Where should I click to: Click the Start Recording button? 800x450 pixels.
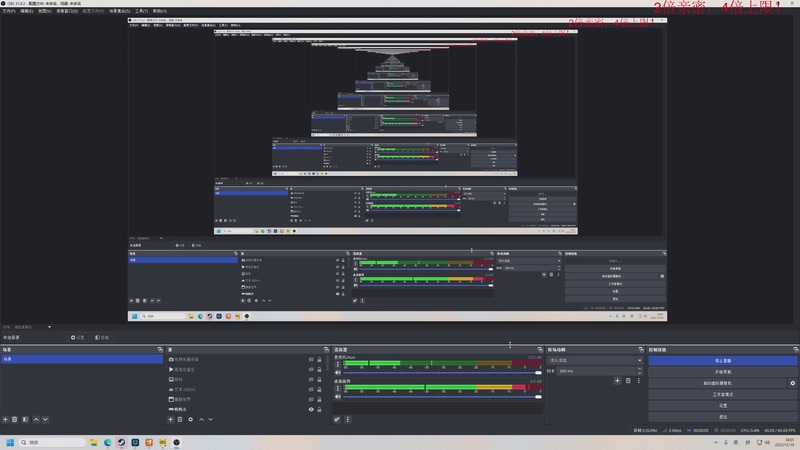(722, 372)
